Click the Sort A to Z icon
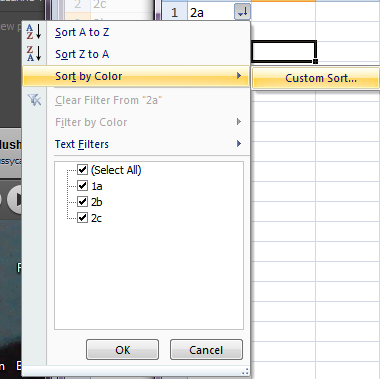 tap(34, 32)
